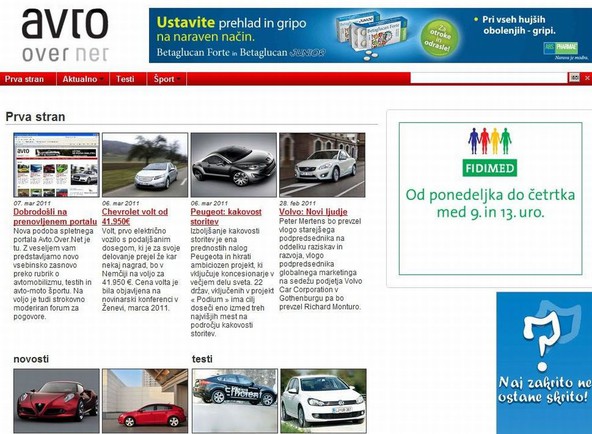Click the '07. mar 2011' date text
Image resolution: width=592 pixels, height=434 pixels.
32,203
